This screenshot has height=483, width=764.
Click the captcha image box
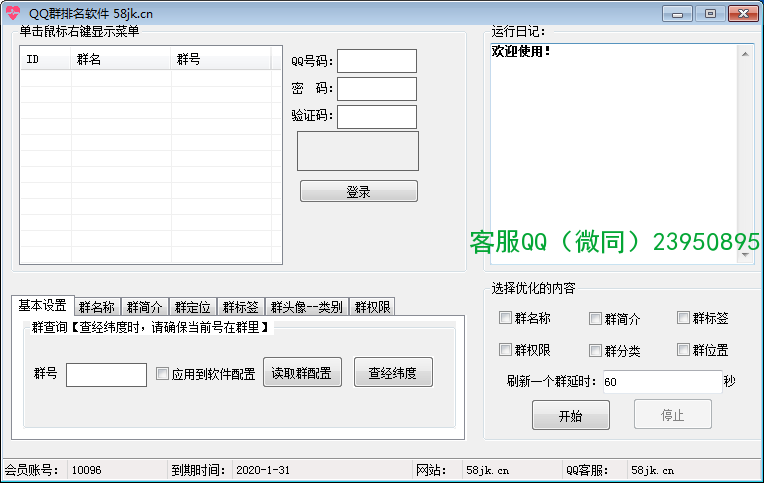pyautogui.click(x=358, y=151)
